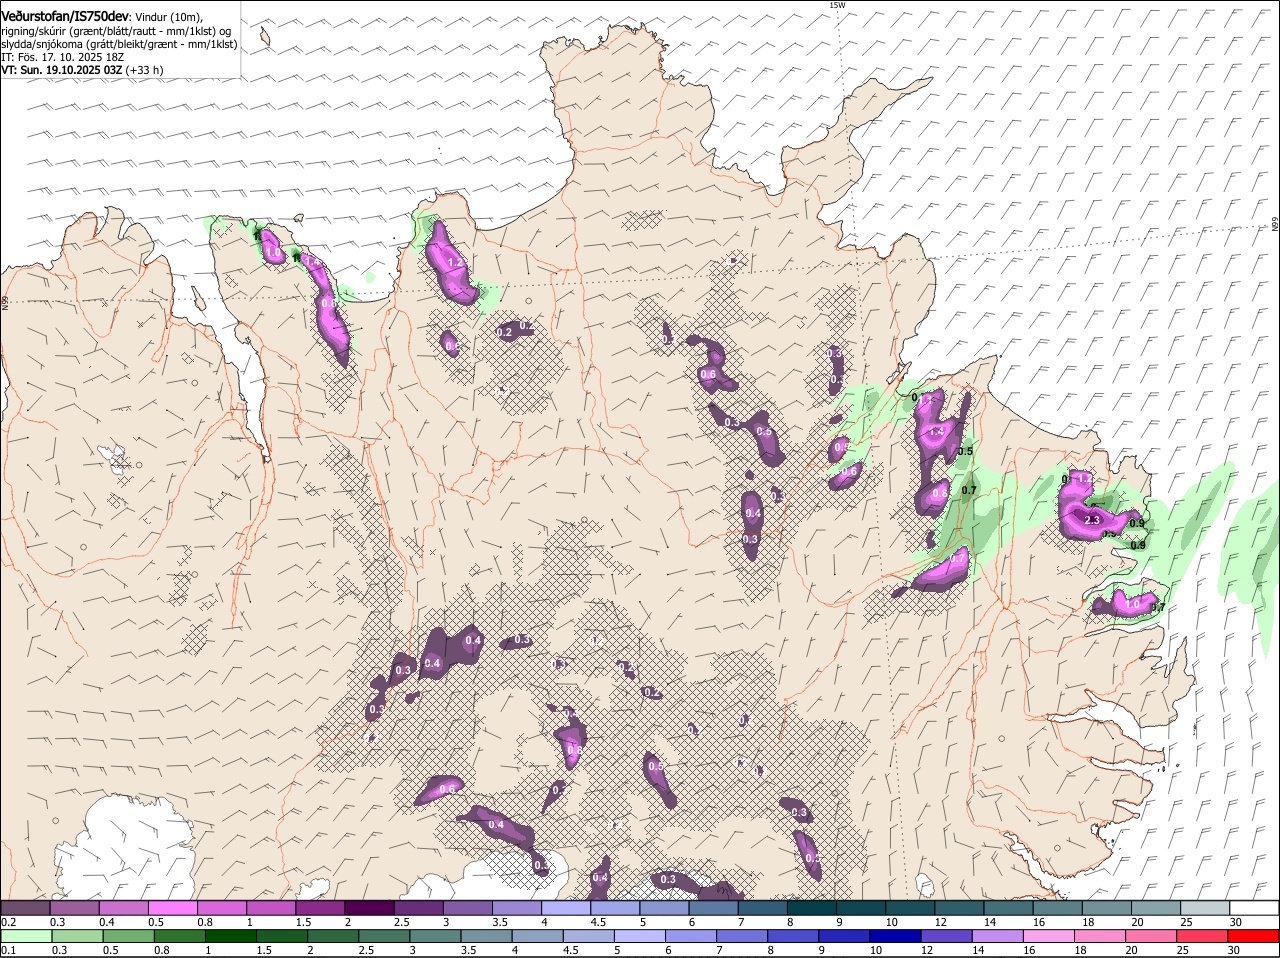Viewport: 1280px width, 958px height.
Task: Select the top legend dark purple swatch between 2 and 2.5
Action: coord(369,908)
